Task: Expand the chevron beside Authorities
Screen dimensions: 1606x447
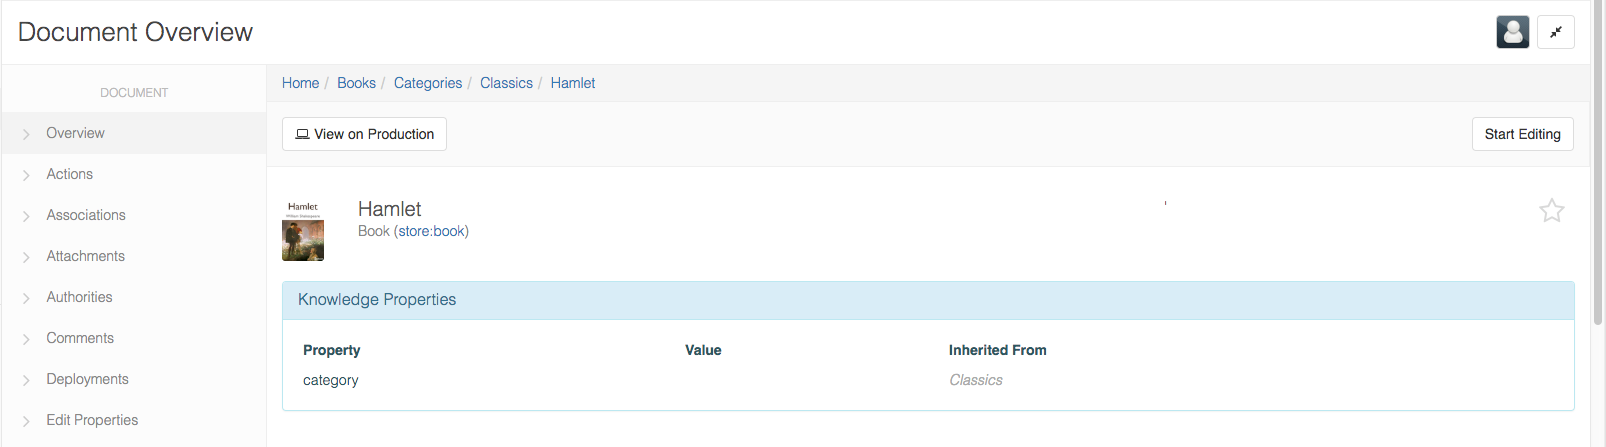Action: point(26,298)
